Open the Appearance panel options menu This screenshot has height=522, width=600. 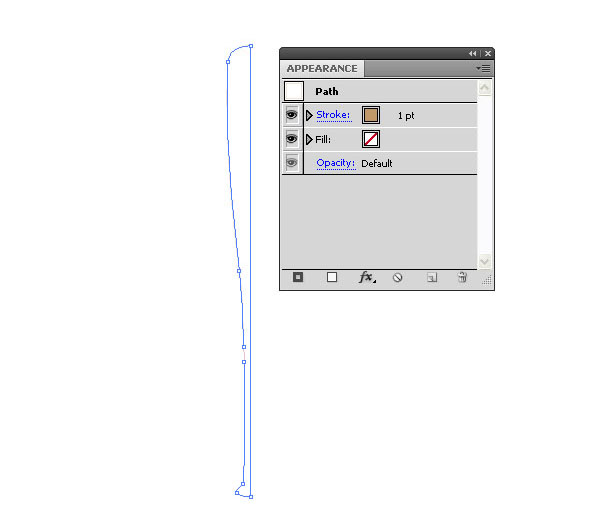[x=483, y=69]
